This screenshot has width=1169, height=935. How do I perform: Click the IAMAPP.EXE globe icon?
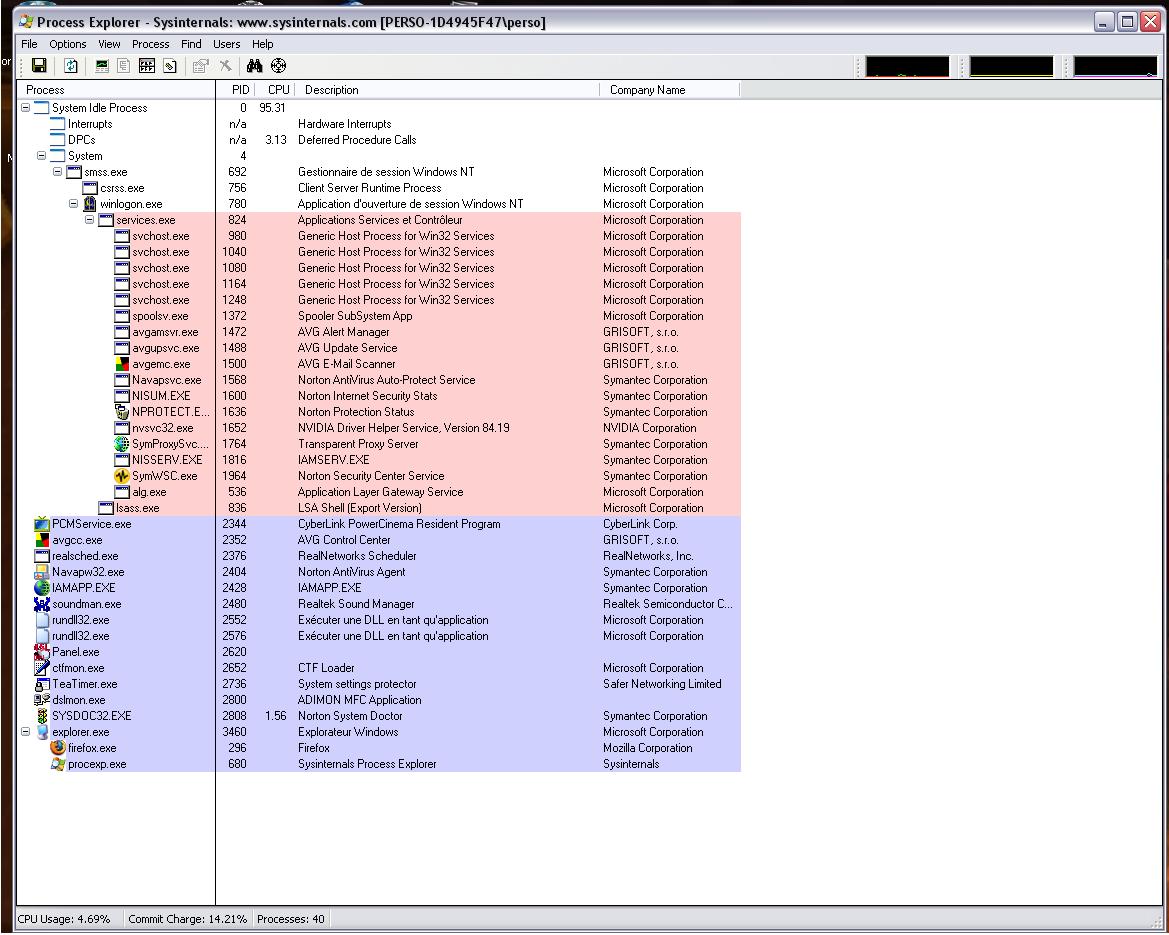point(42,588)
